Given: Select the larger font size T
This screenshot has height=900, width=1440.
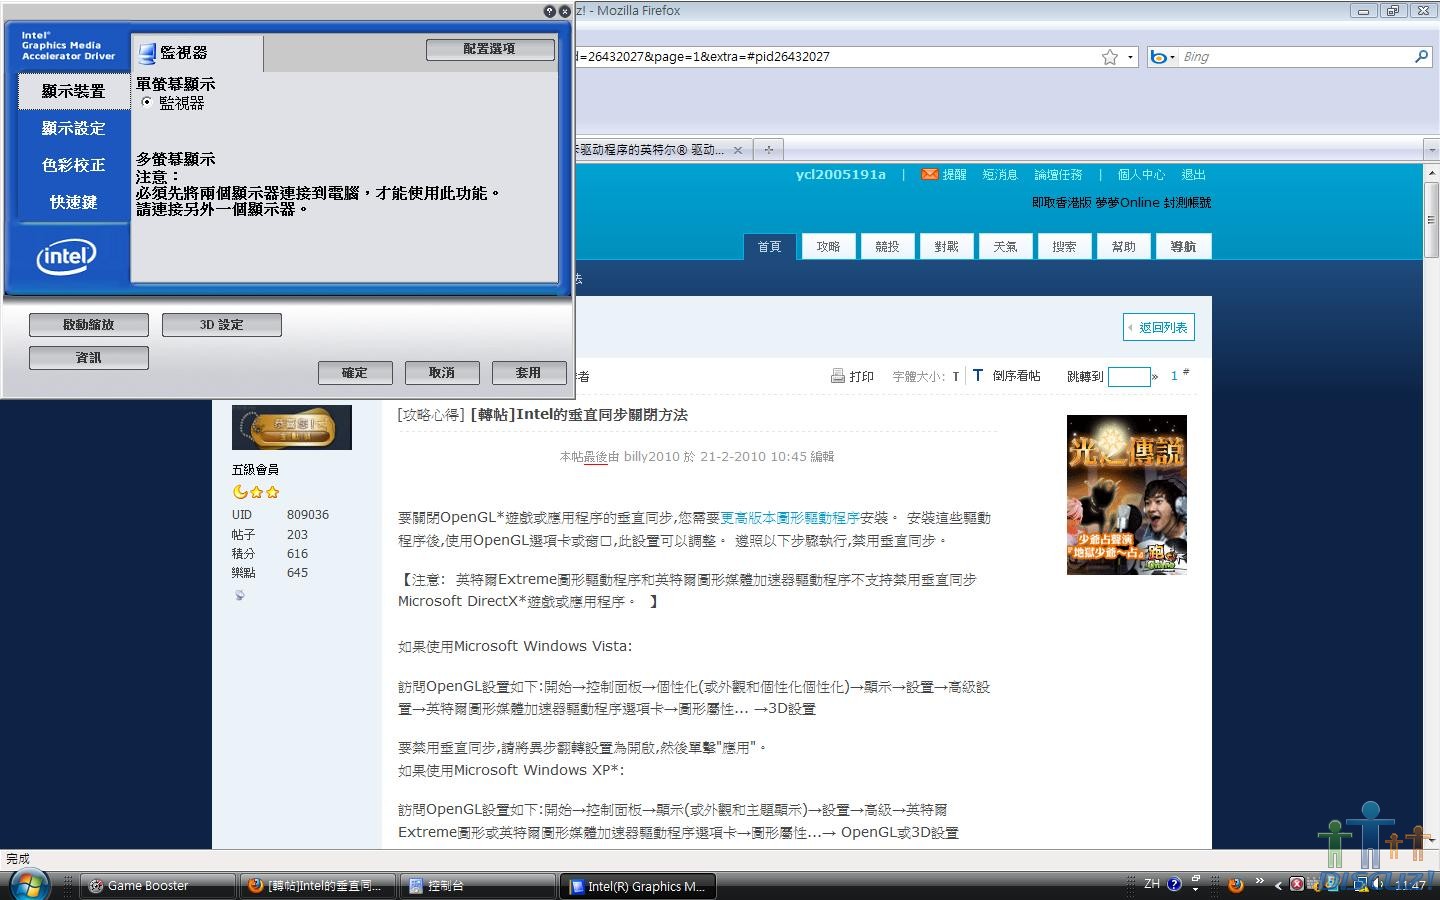Looking at the screenshot, I should point(978,375).
